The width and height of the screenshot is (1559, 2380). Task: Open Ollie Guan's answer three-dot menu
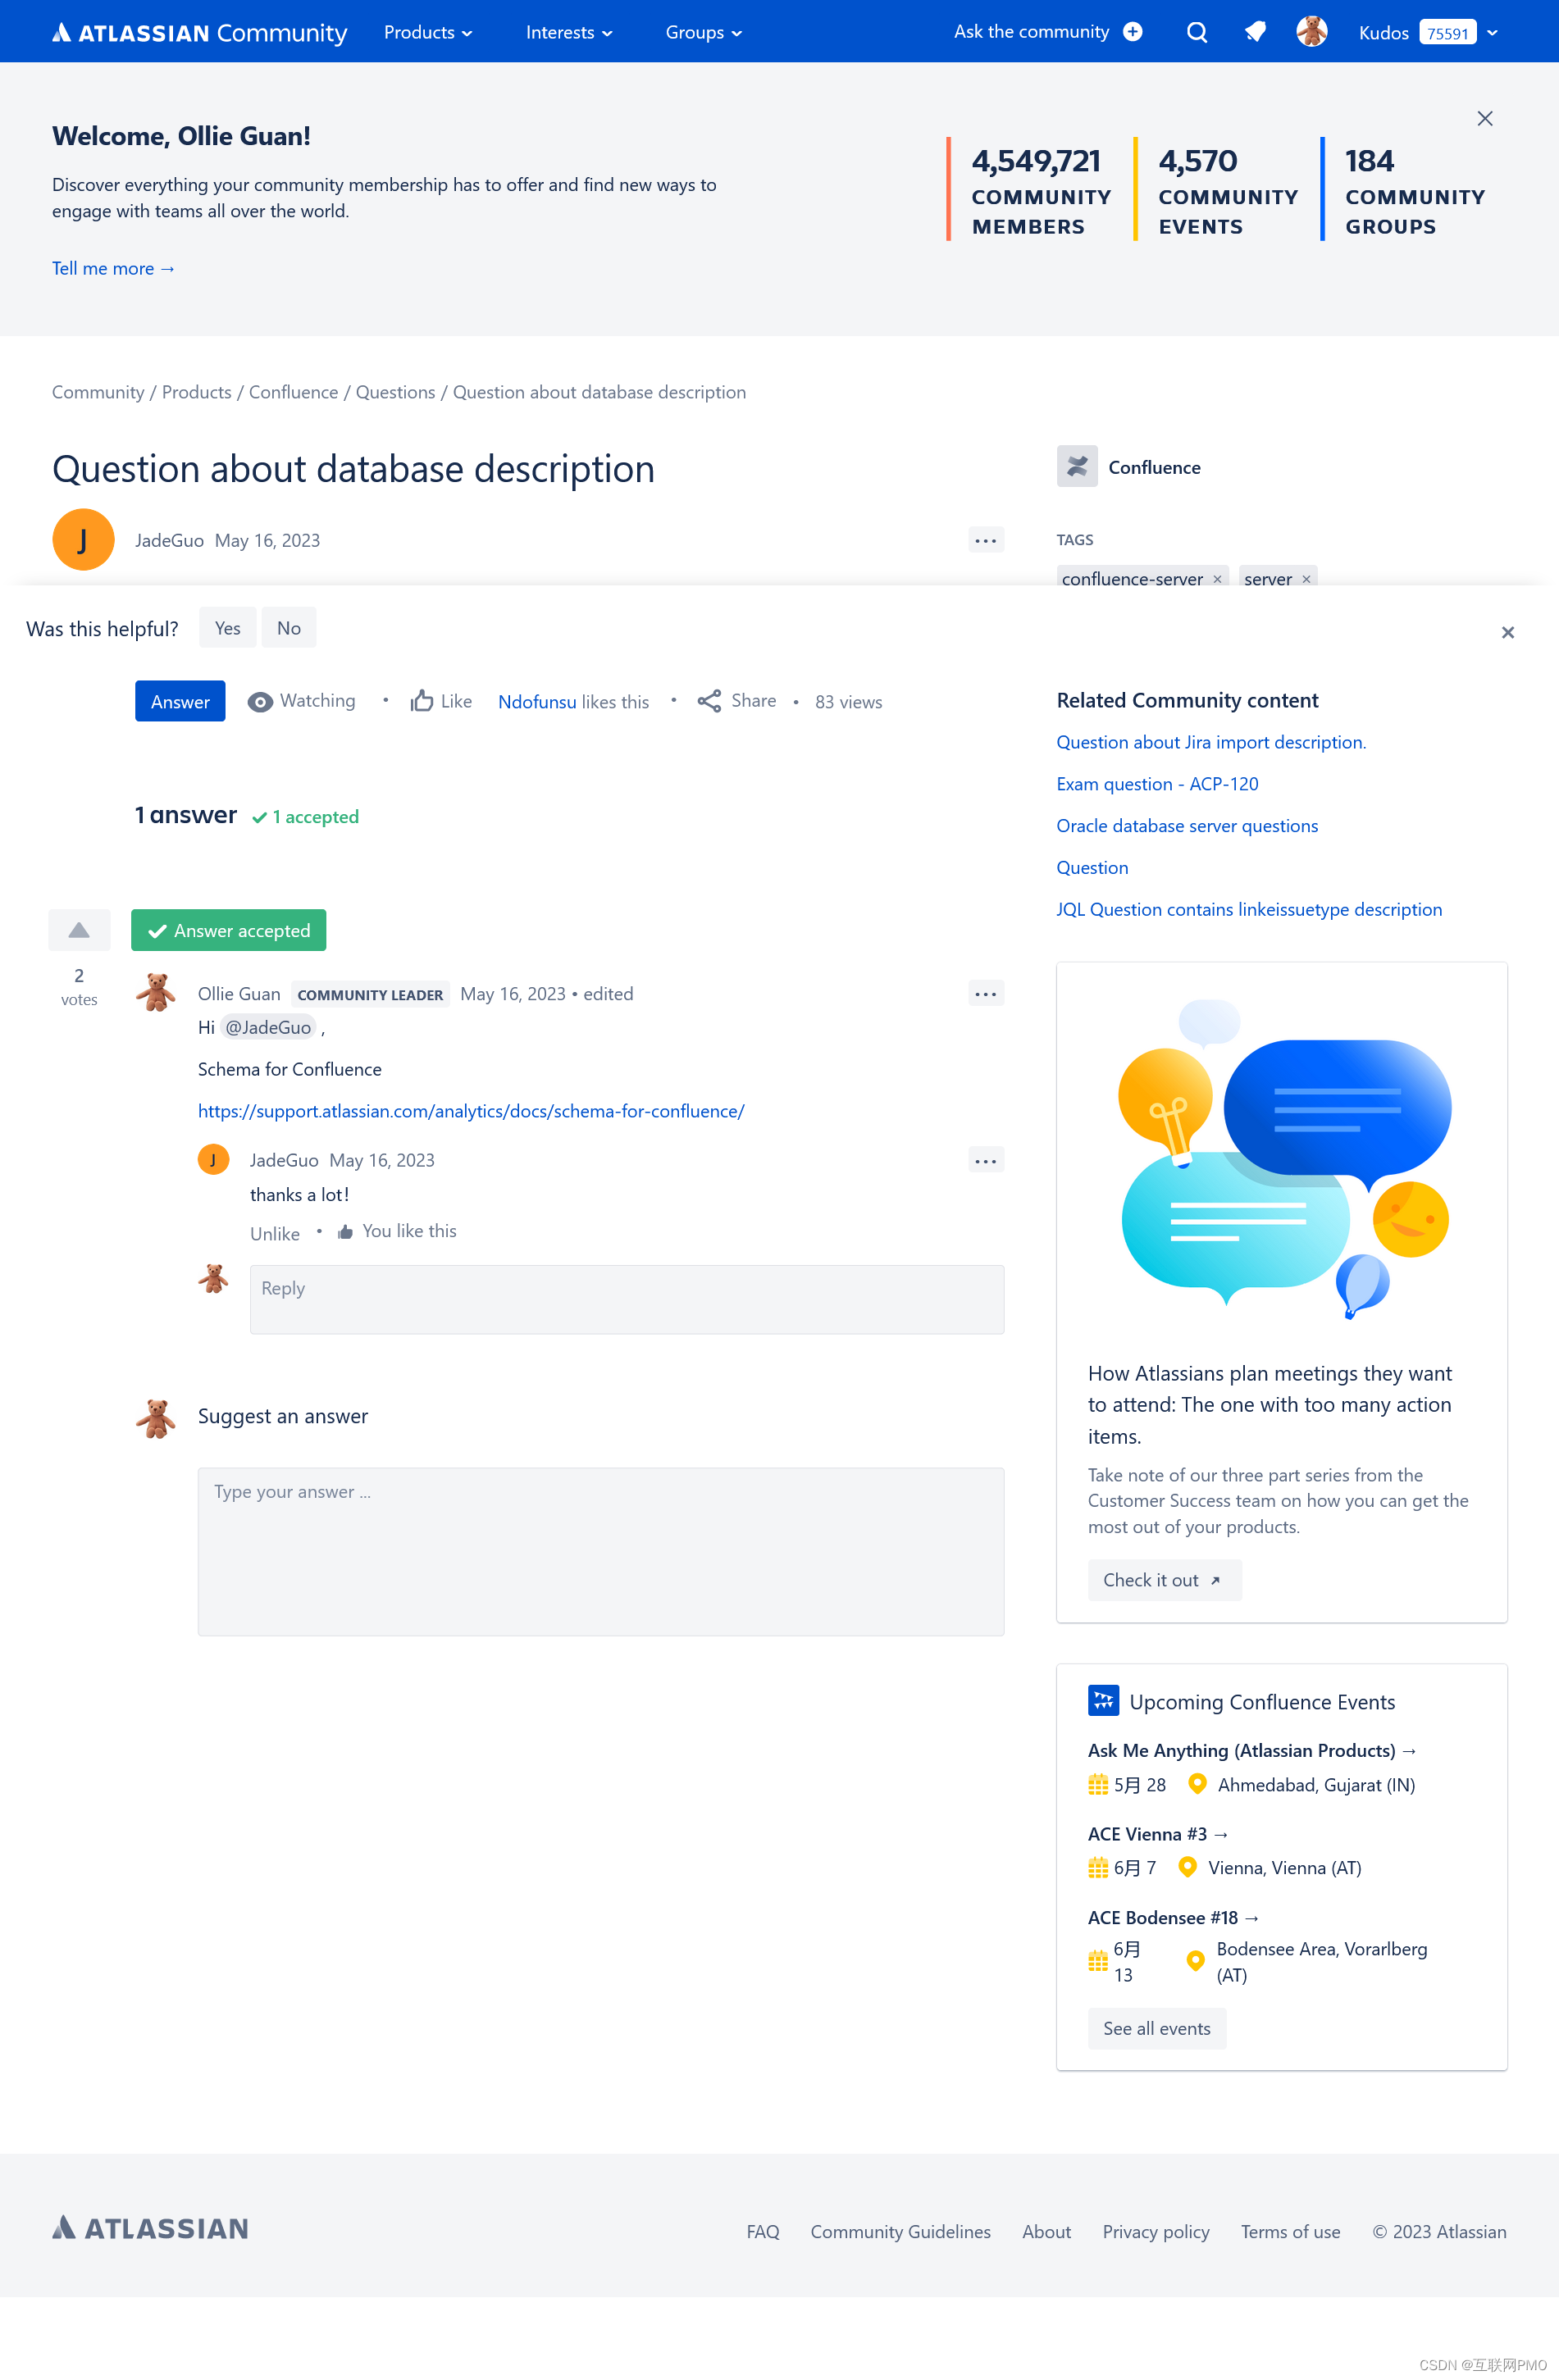(985, 993)
